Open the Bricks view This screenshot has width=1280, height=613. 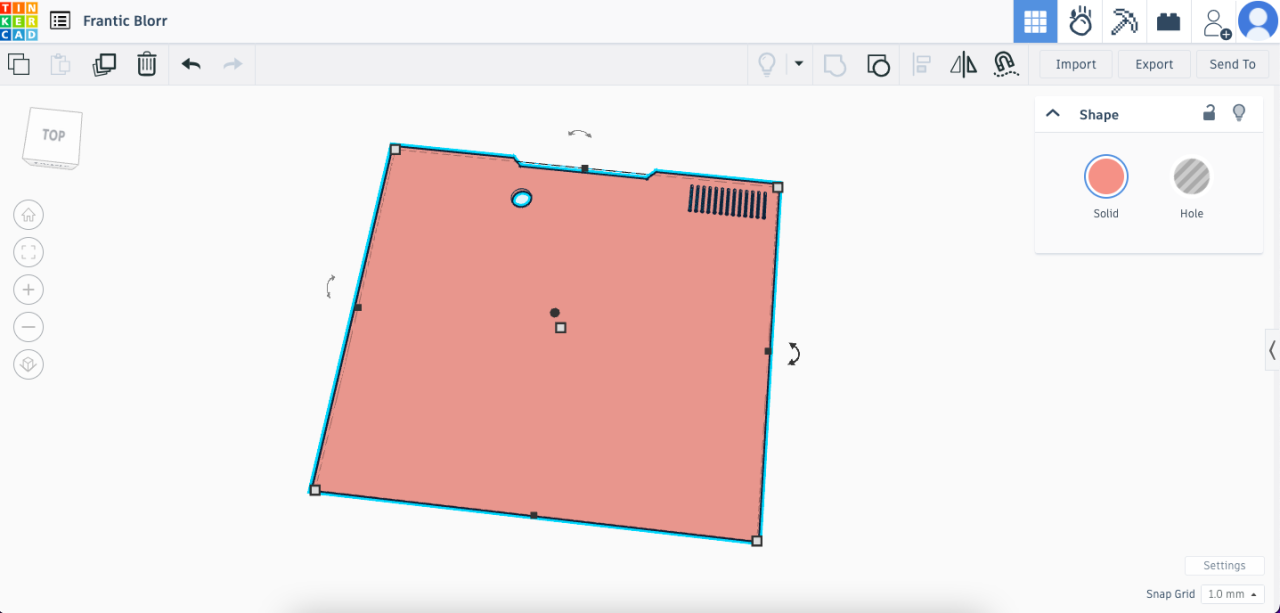1168,21
